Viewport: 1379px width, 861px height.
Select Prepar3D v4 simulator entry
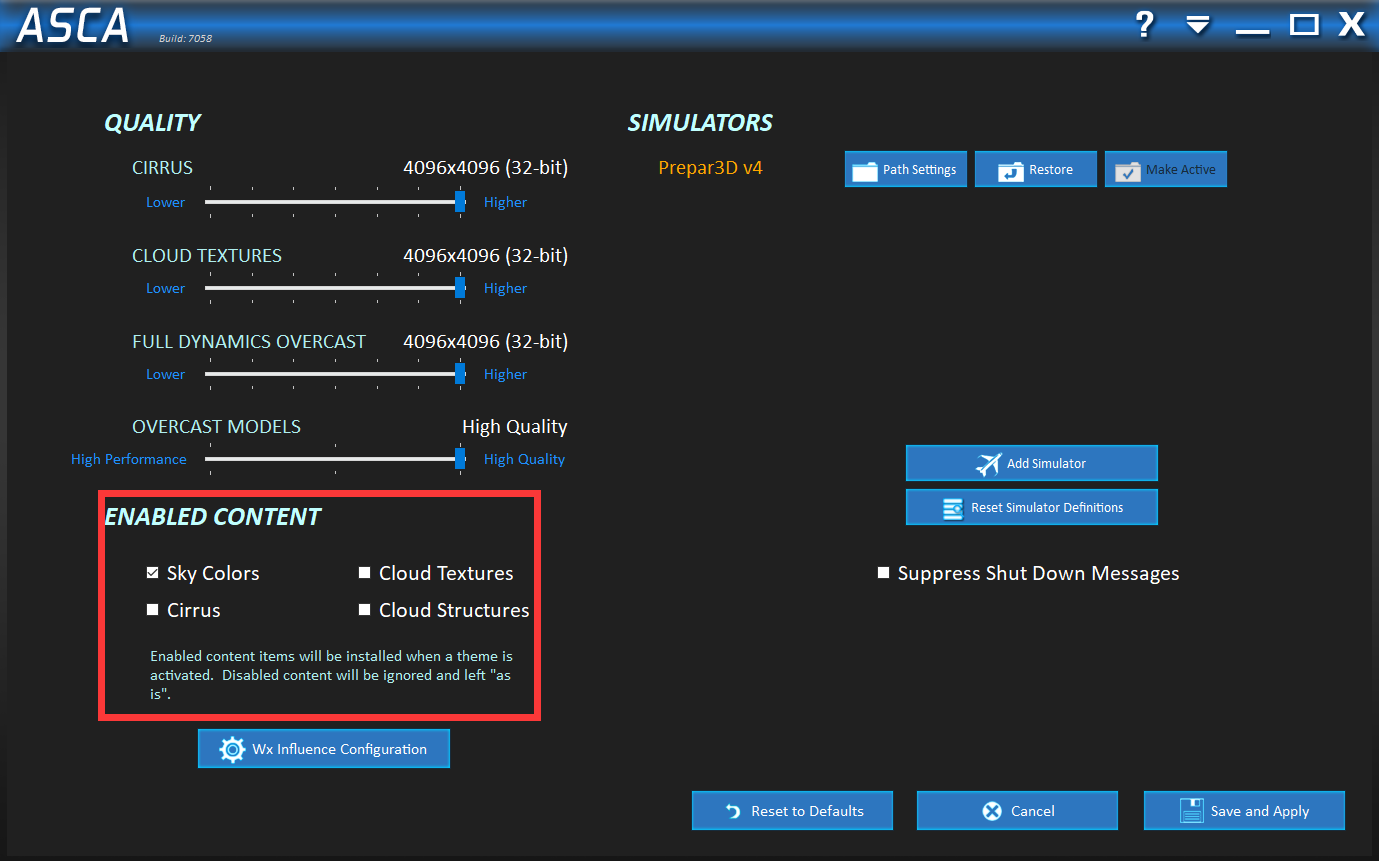[710, 168]
